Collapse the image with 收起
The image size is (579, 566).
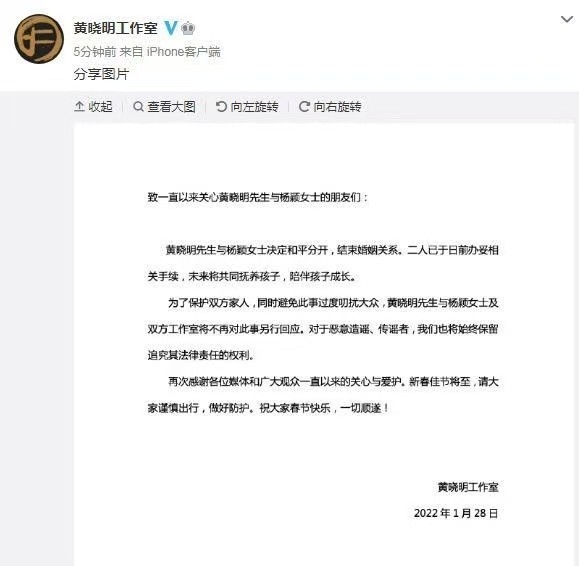[x=93, y=107]
